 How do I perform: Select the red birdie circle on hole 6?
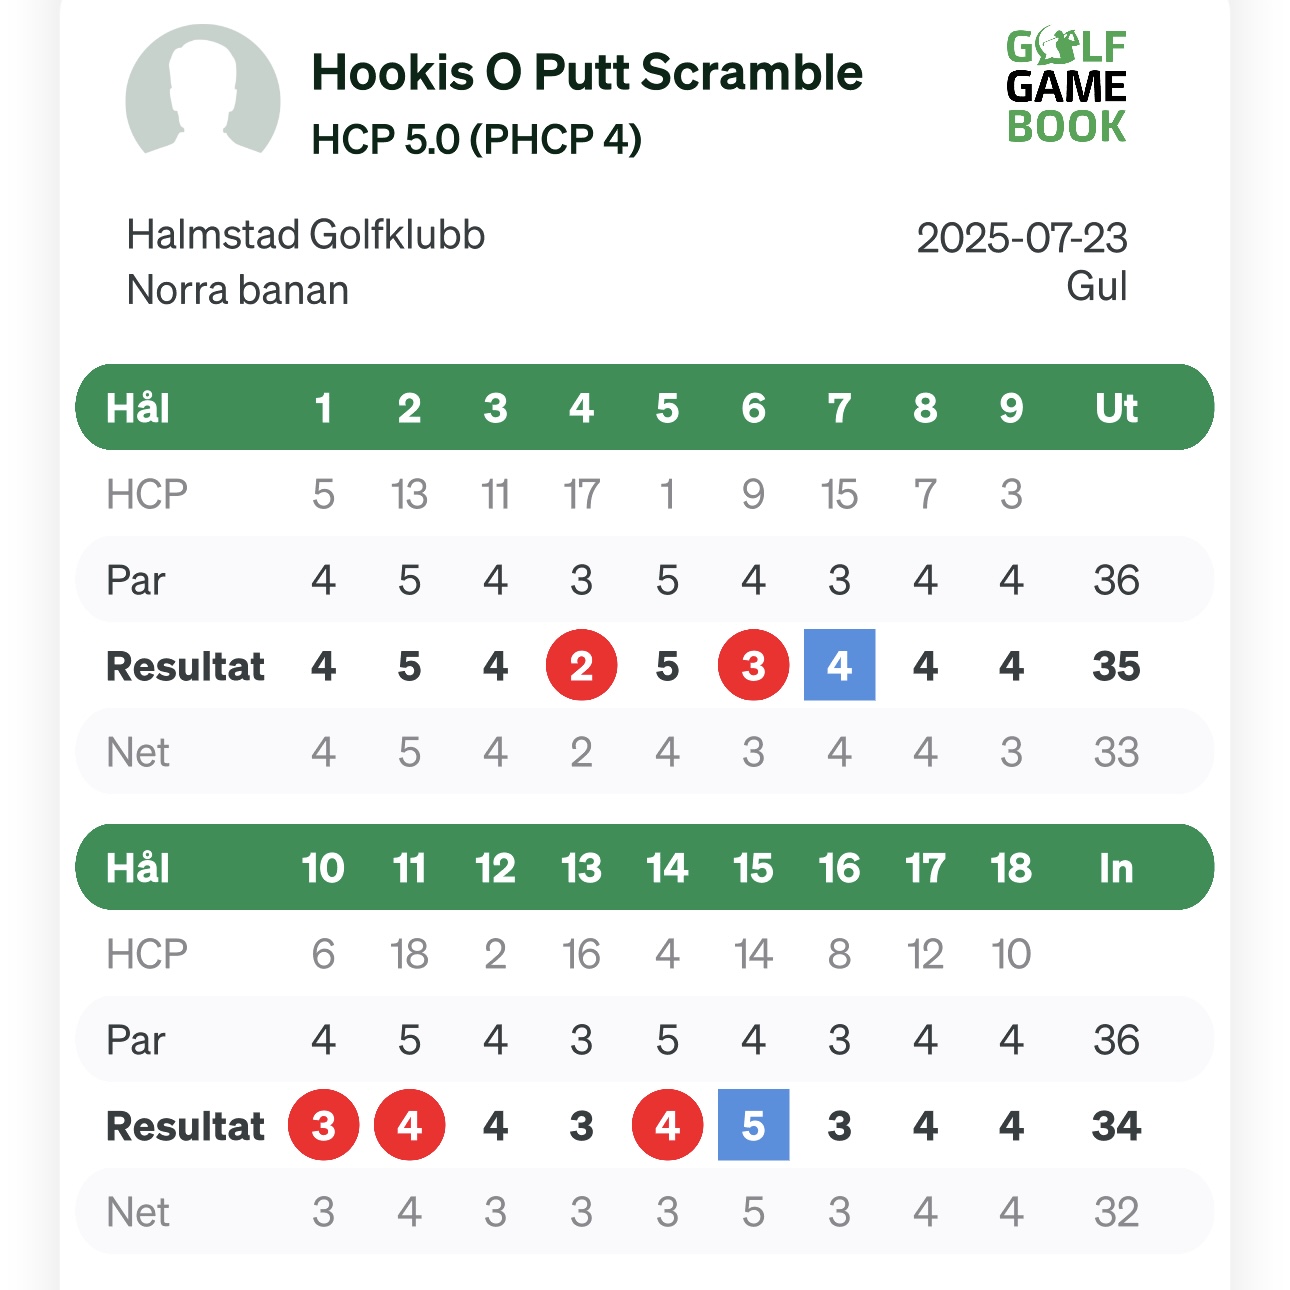click(x=753, y=665)
